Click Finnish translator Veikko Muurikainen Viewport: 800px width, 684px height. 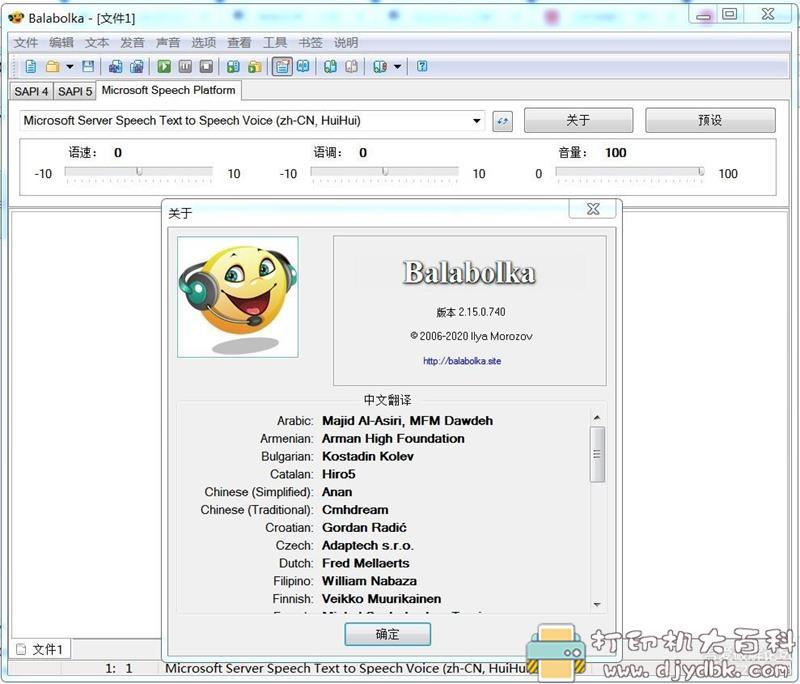click(x=382, y=599)
